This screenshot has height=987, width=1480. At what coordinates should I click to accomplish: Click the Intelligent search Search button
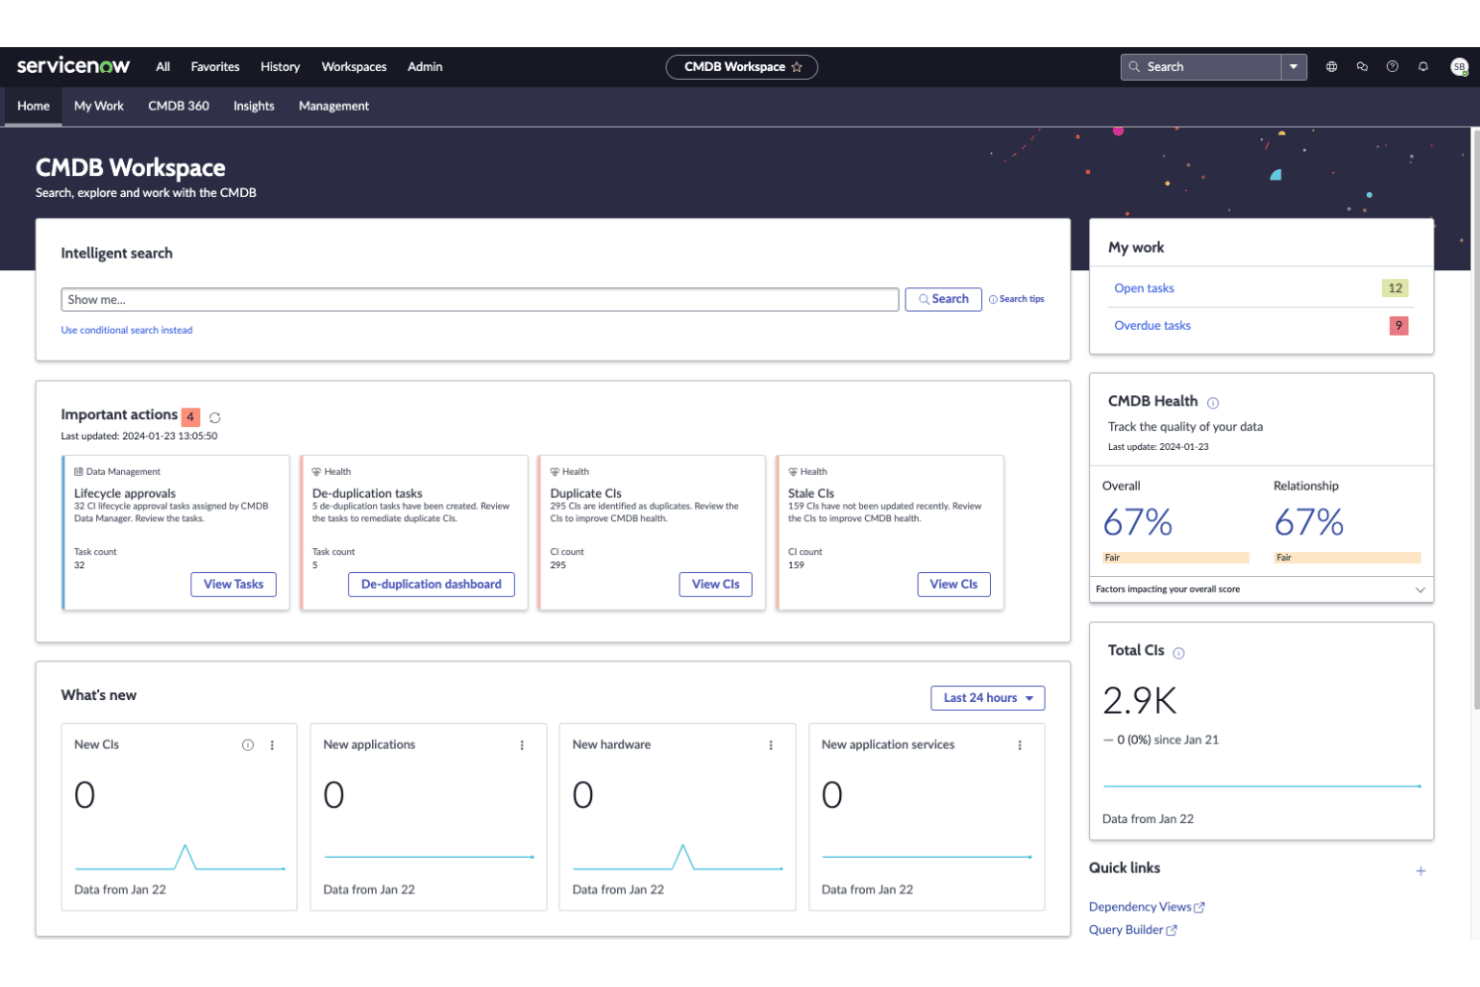coord(943,299)
